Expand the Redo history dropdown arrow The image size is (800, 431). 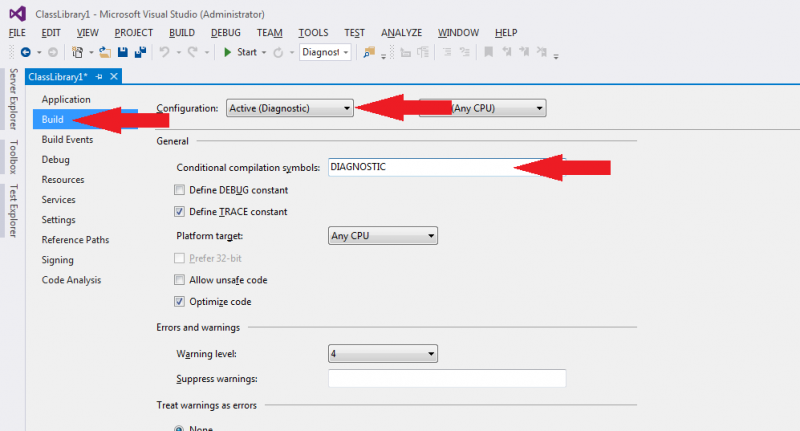coord(207,53)
